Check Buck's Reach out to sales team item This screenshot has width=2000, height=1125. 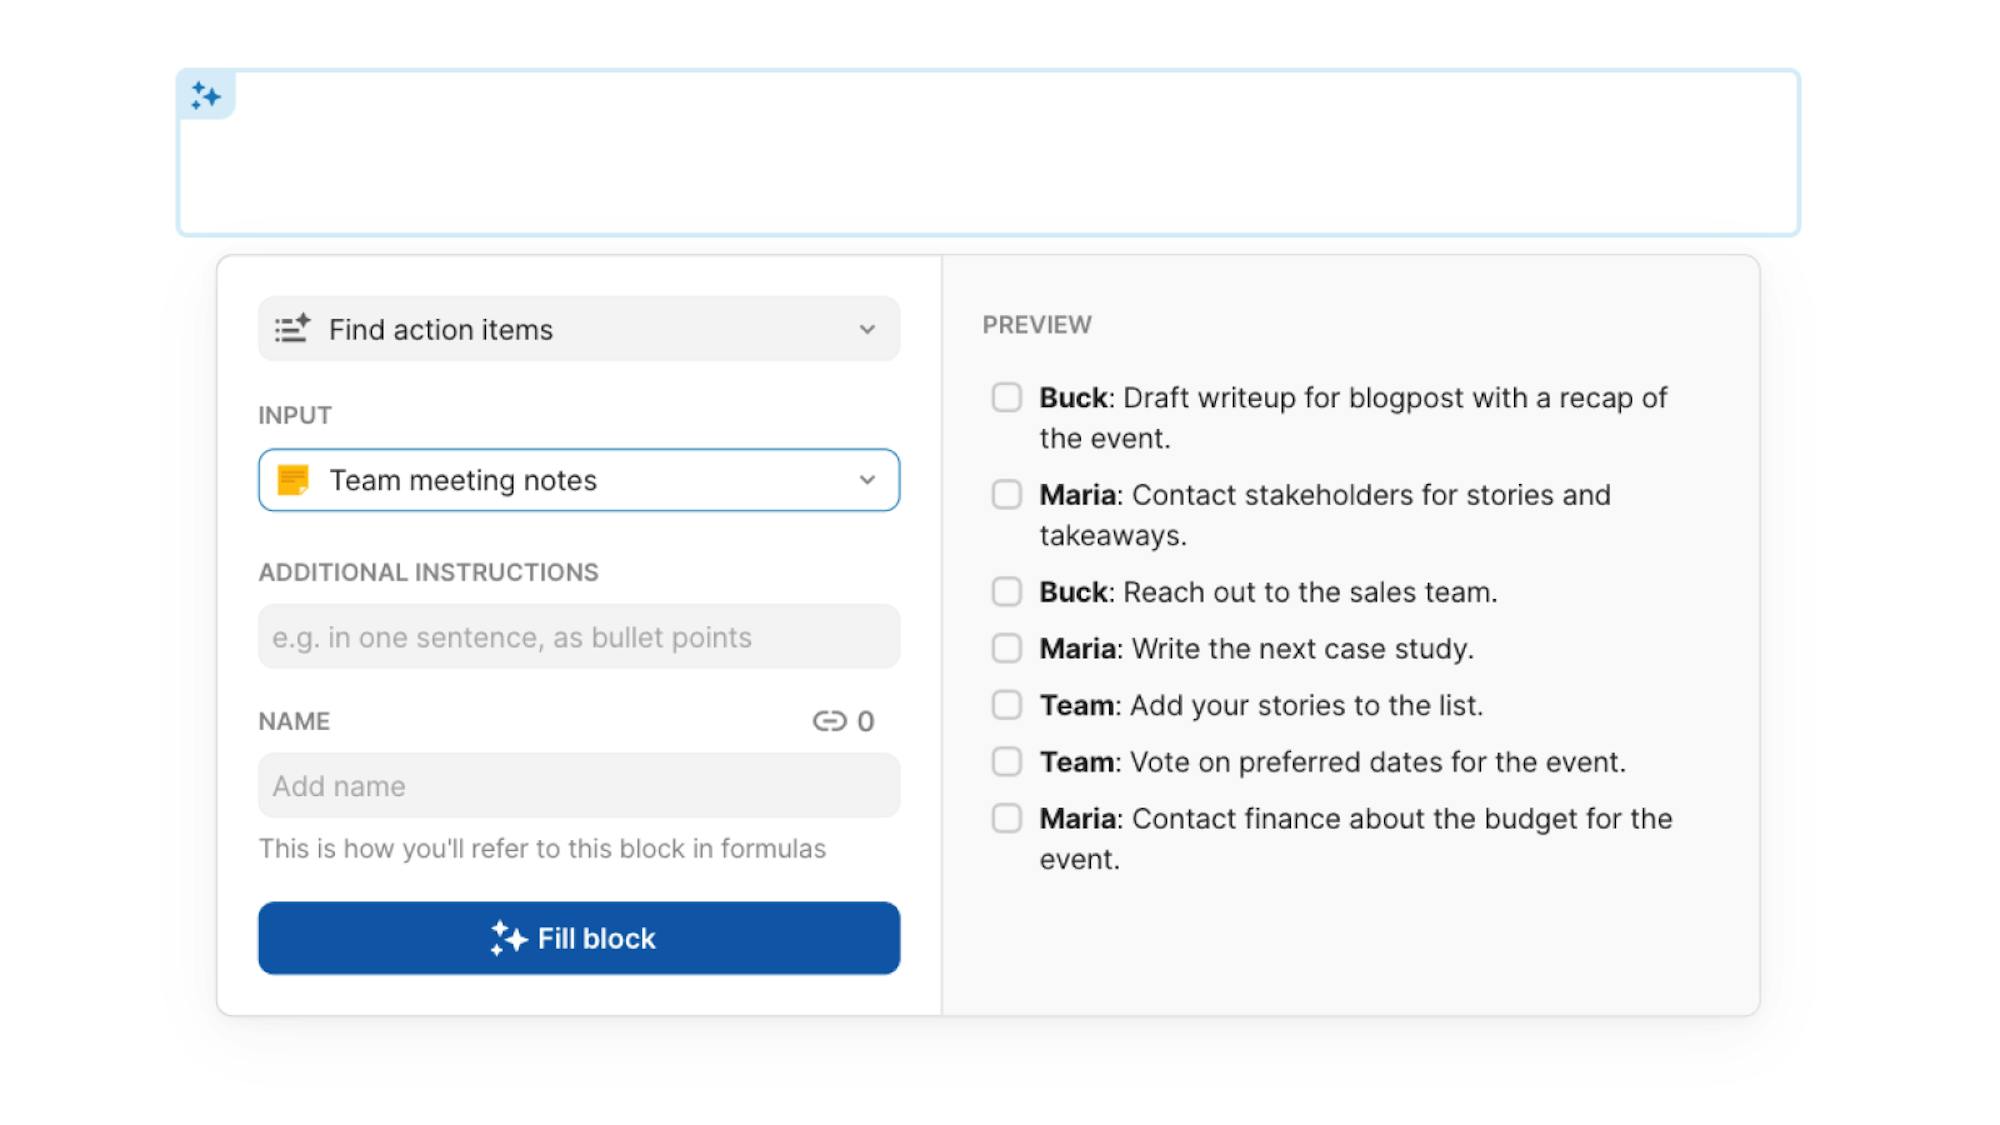[x=1006, y=591]
